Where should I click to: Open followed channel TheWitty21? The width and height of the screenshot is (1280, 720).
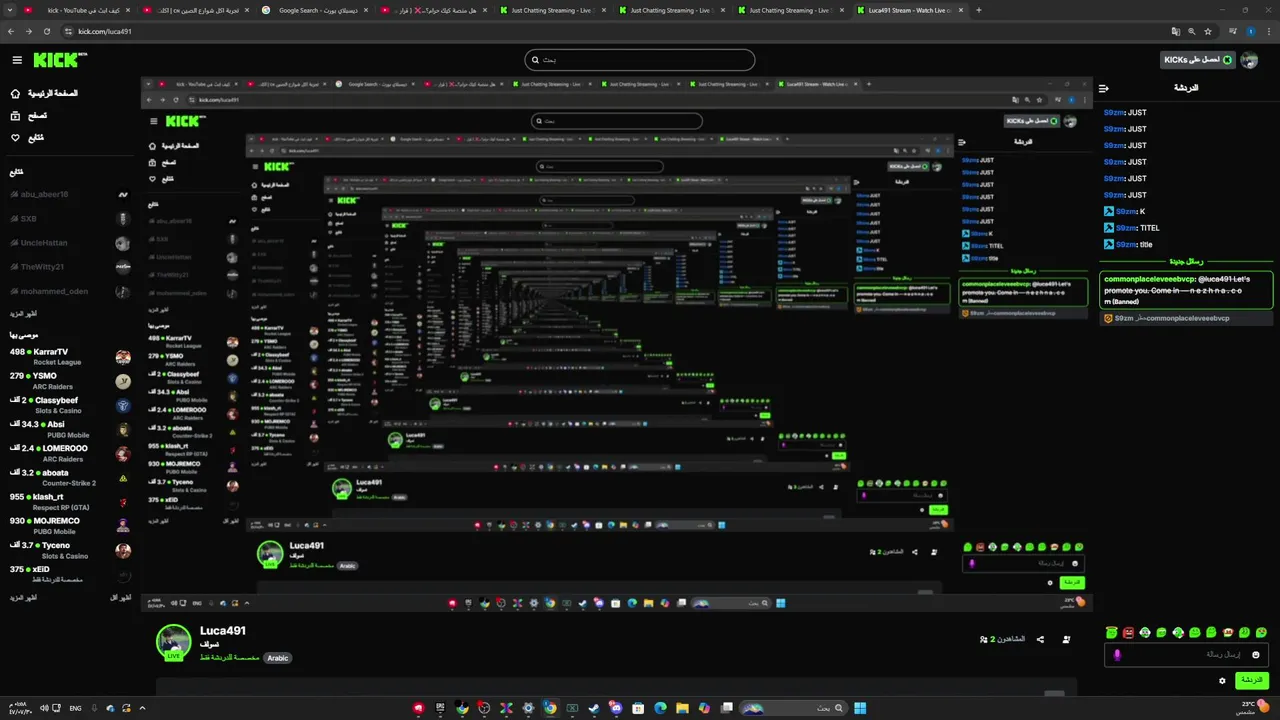coord(70,267)
